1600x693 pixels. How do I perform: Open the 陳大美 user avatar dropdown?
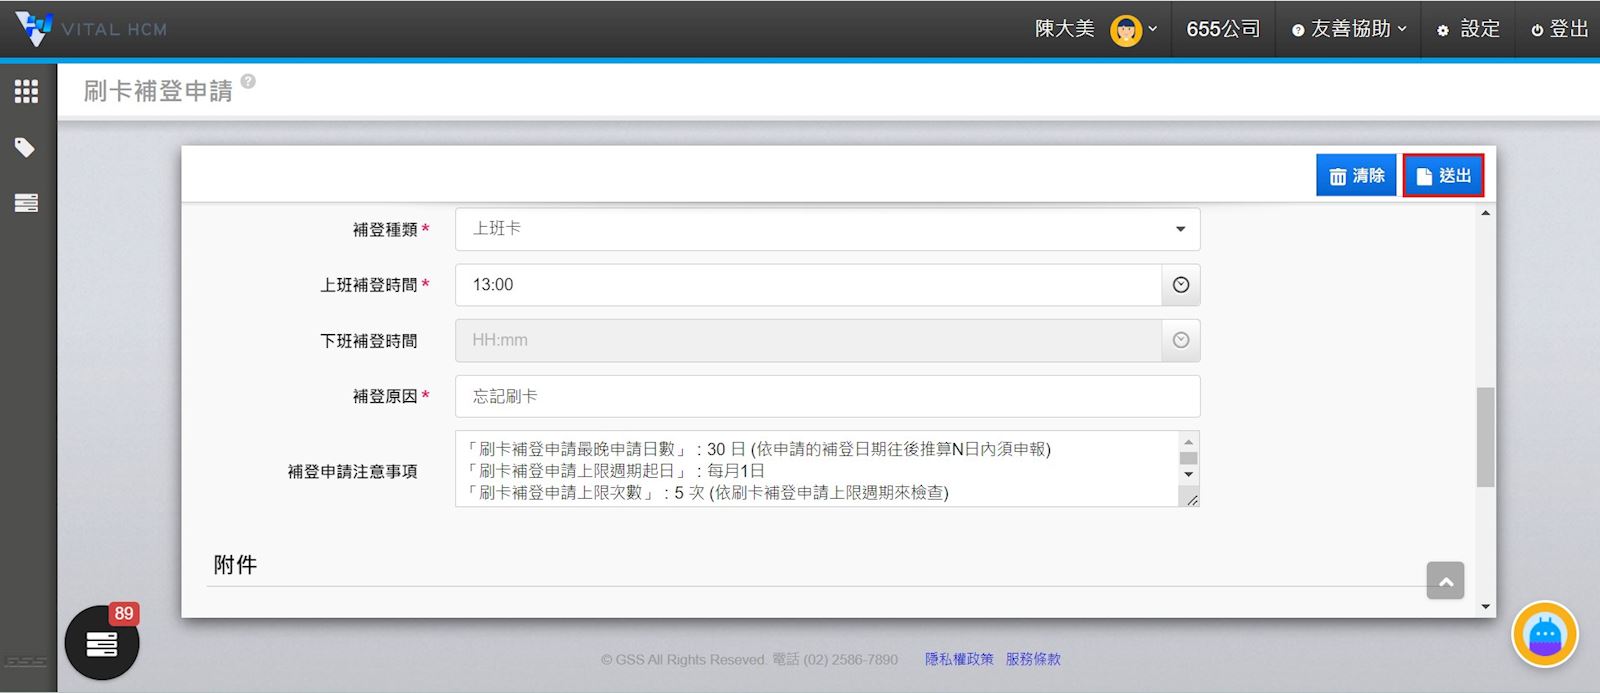pyautogui.click(x=1133, y=29)
